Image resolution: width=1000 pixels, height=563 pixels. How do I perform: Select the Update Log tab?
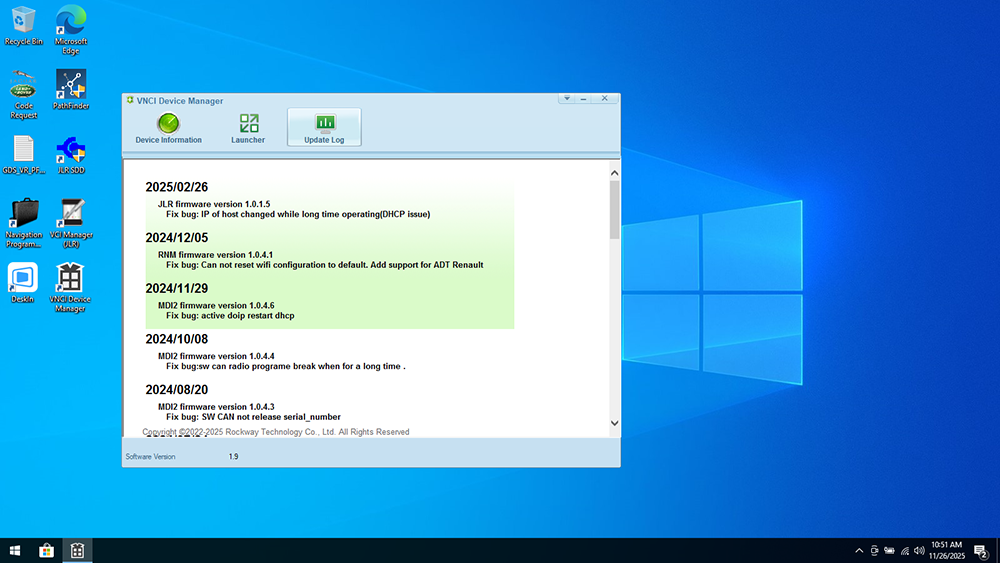click(x=324, y=128)
